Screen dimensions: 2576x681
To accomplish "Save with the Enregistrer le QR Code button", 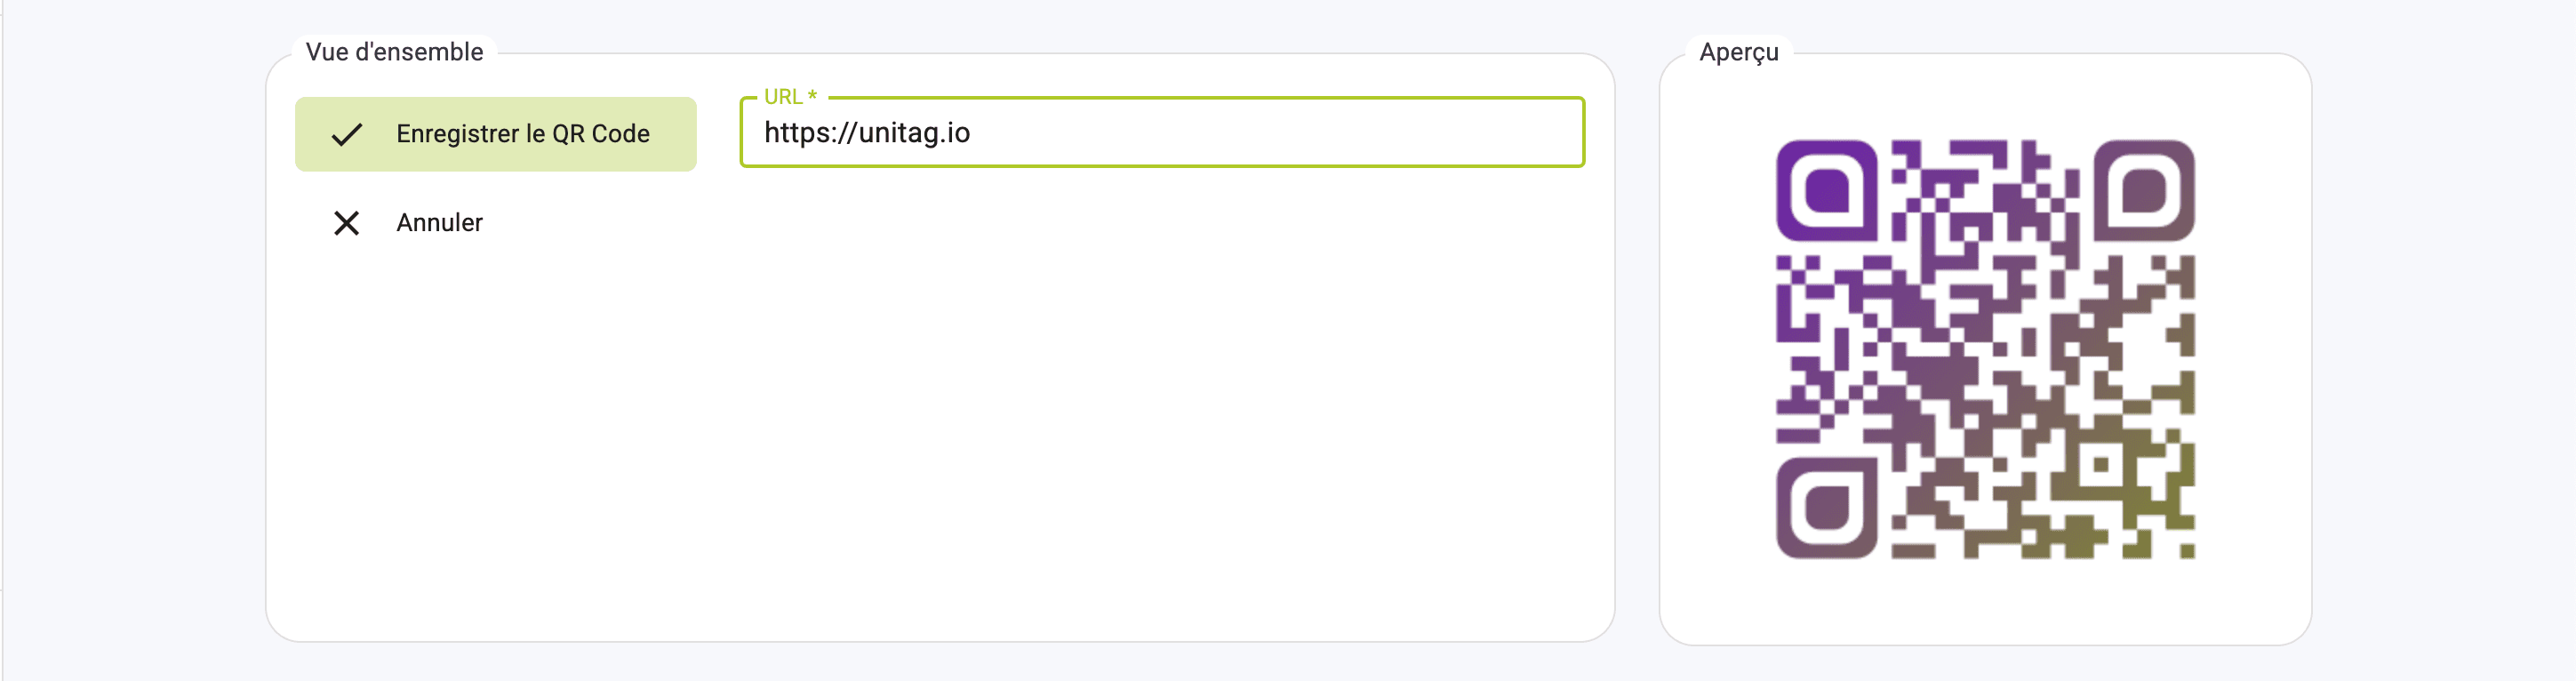I will click(496, 134).
